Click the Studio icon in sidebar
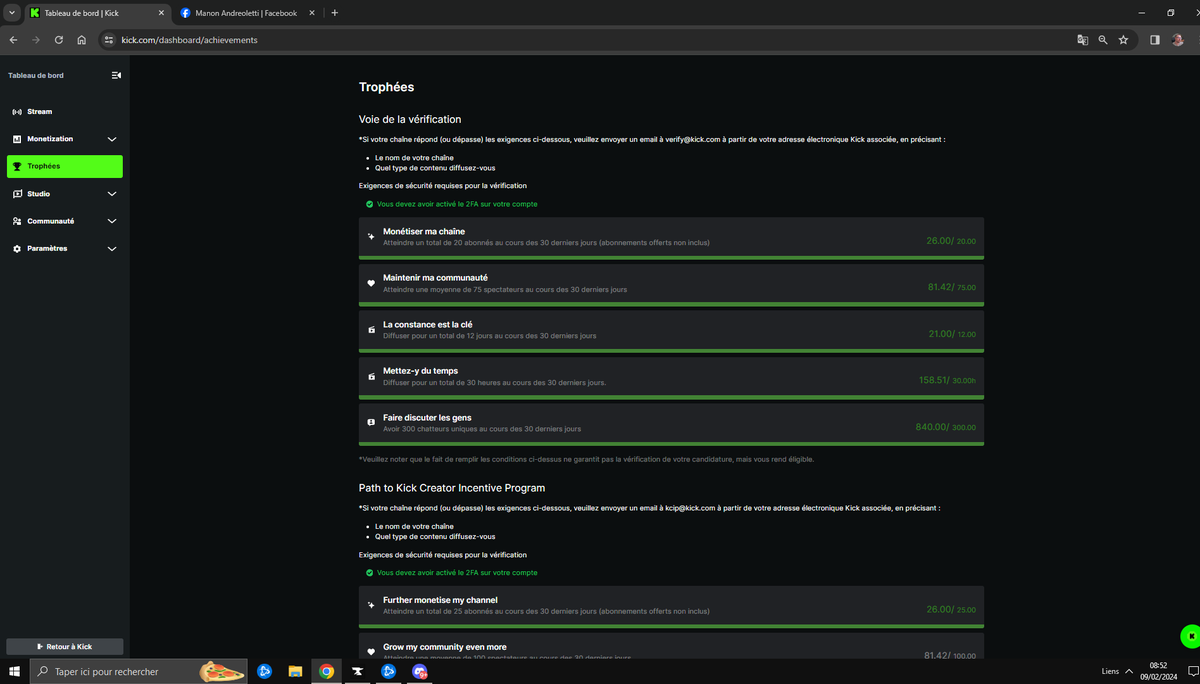 pyautogui.click(x=17, y=194)
